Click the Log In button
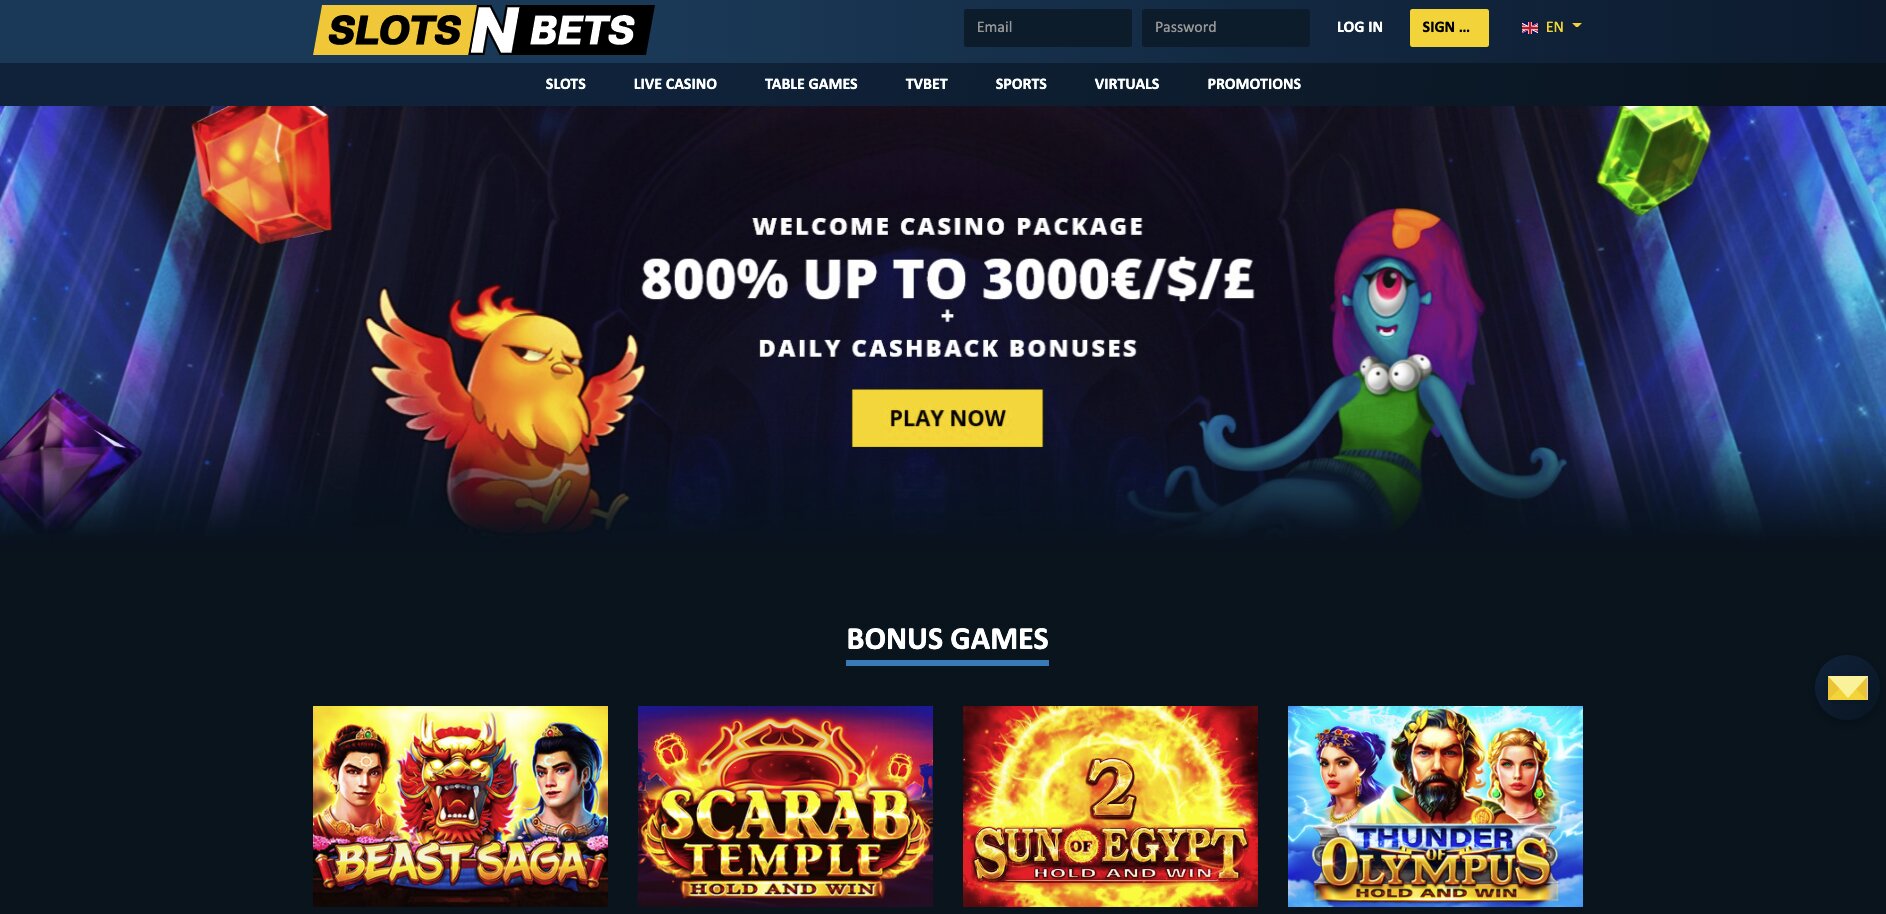Viewport: 1886px width, 914px height. [x=1359, y=27]
